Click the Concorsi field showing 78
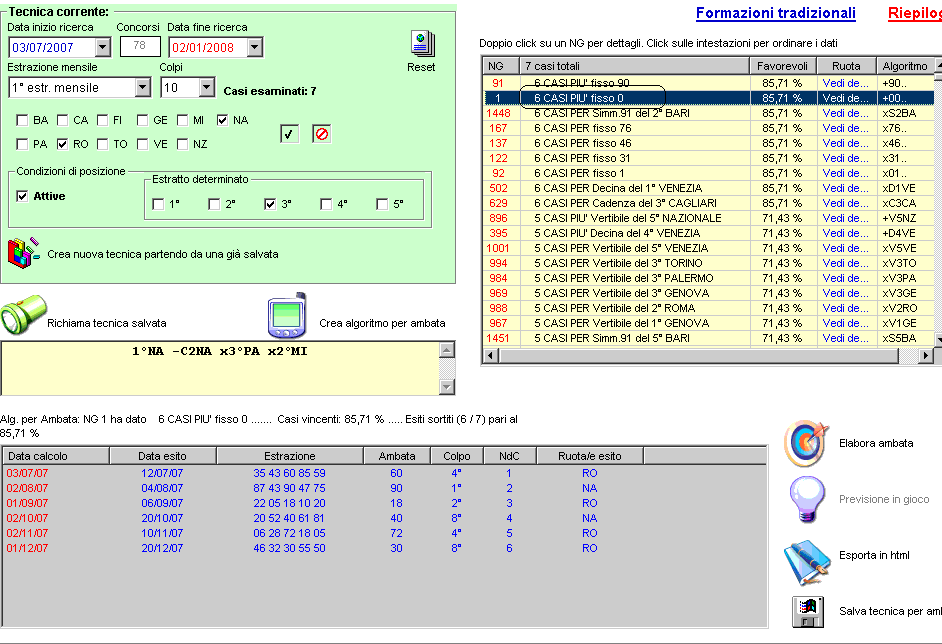Image resolution: width=942 pixels, height=644 pixels. (140, 46)
